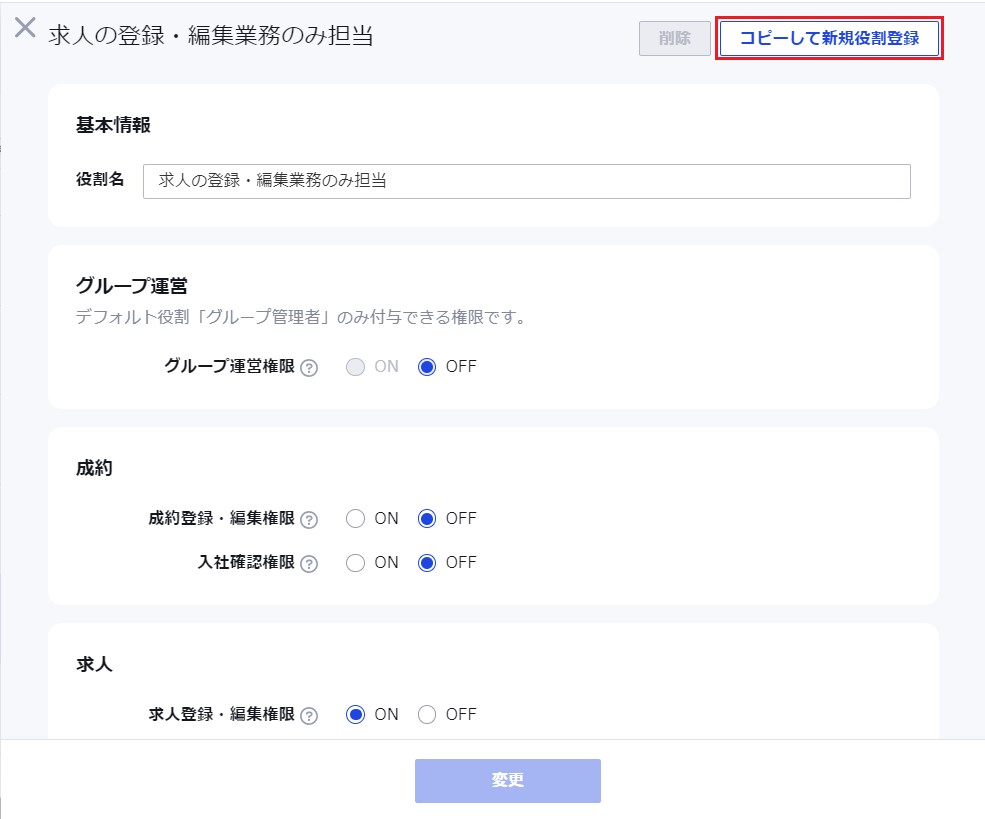Turn 求人登録・編集権限 to OFF

(427, 715)
